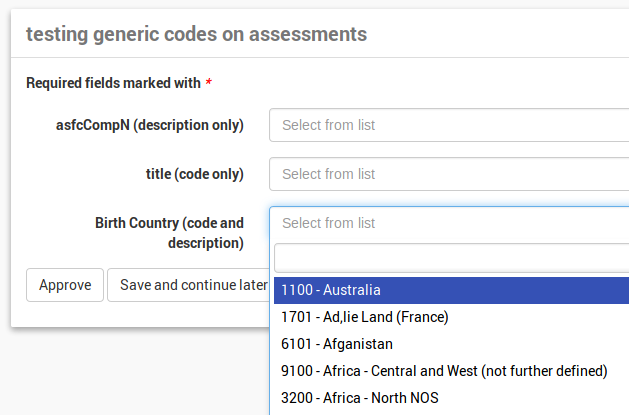The width and height of the screenshot is (629, 415).
Task: Select 9100 - Africa - Central and West
Action: point(444,371)
